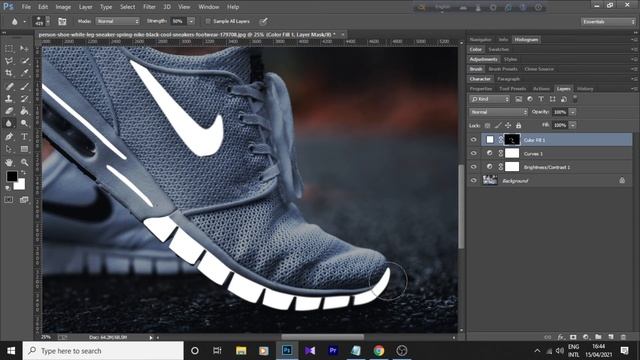The image size is (640, 360).
Task: Open the layer blending mode dropdown
Action: (498, 112)
